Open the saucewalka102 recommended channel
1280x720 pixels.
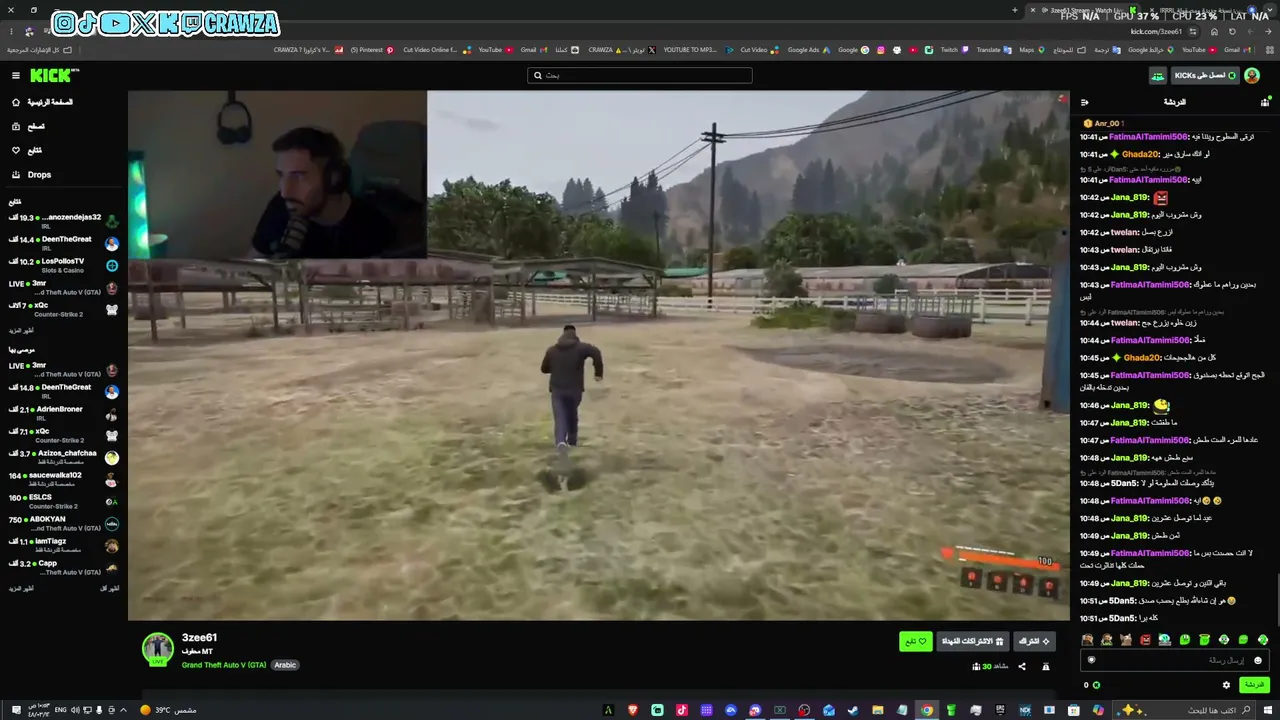64,479
